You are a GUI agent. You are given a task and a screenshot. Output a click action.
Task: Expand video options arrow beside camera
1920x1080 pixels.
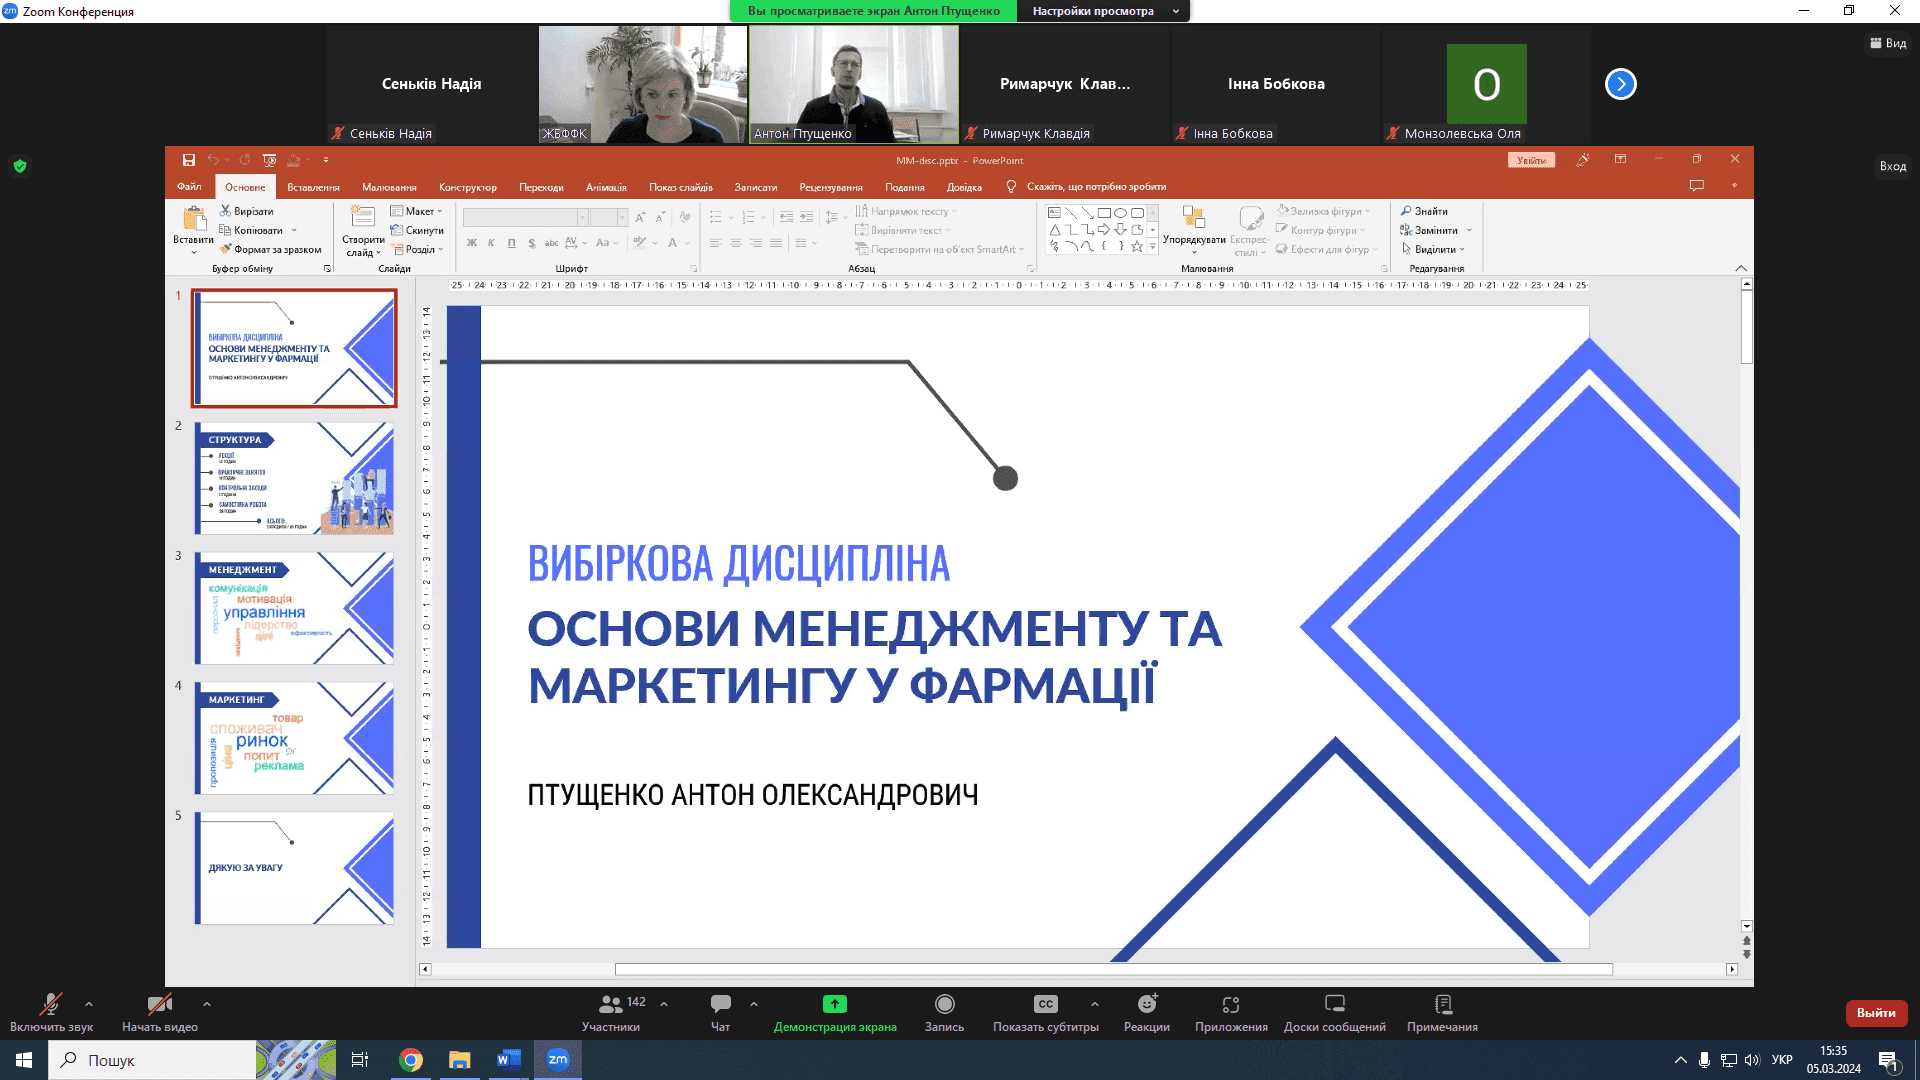coord(207,1004)
